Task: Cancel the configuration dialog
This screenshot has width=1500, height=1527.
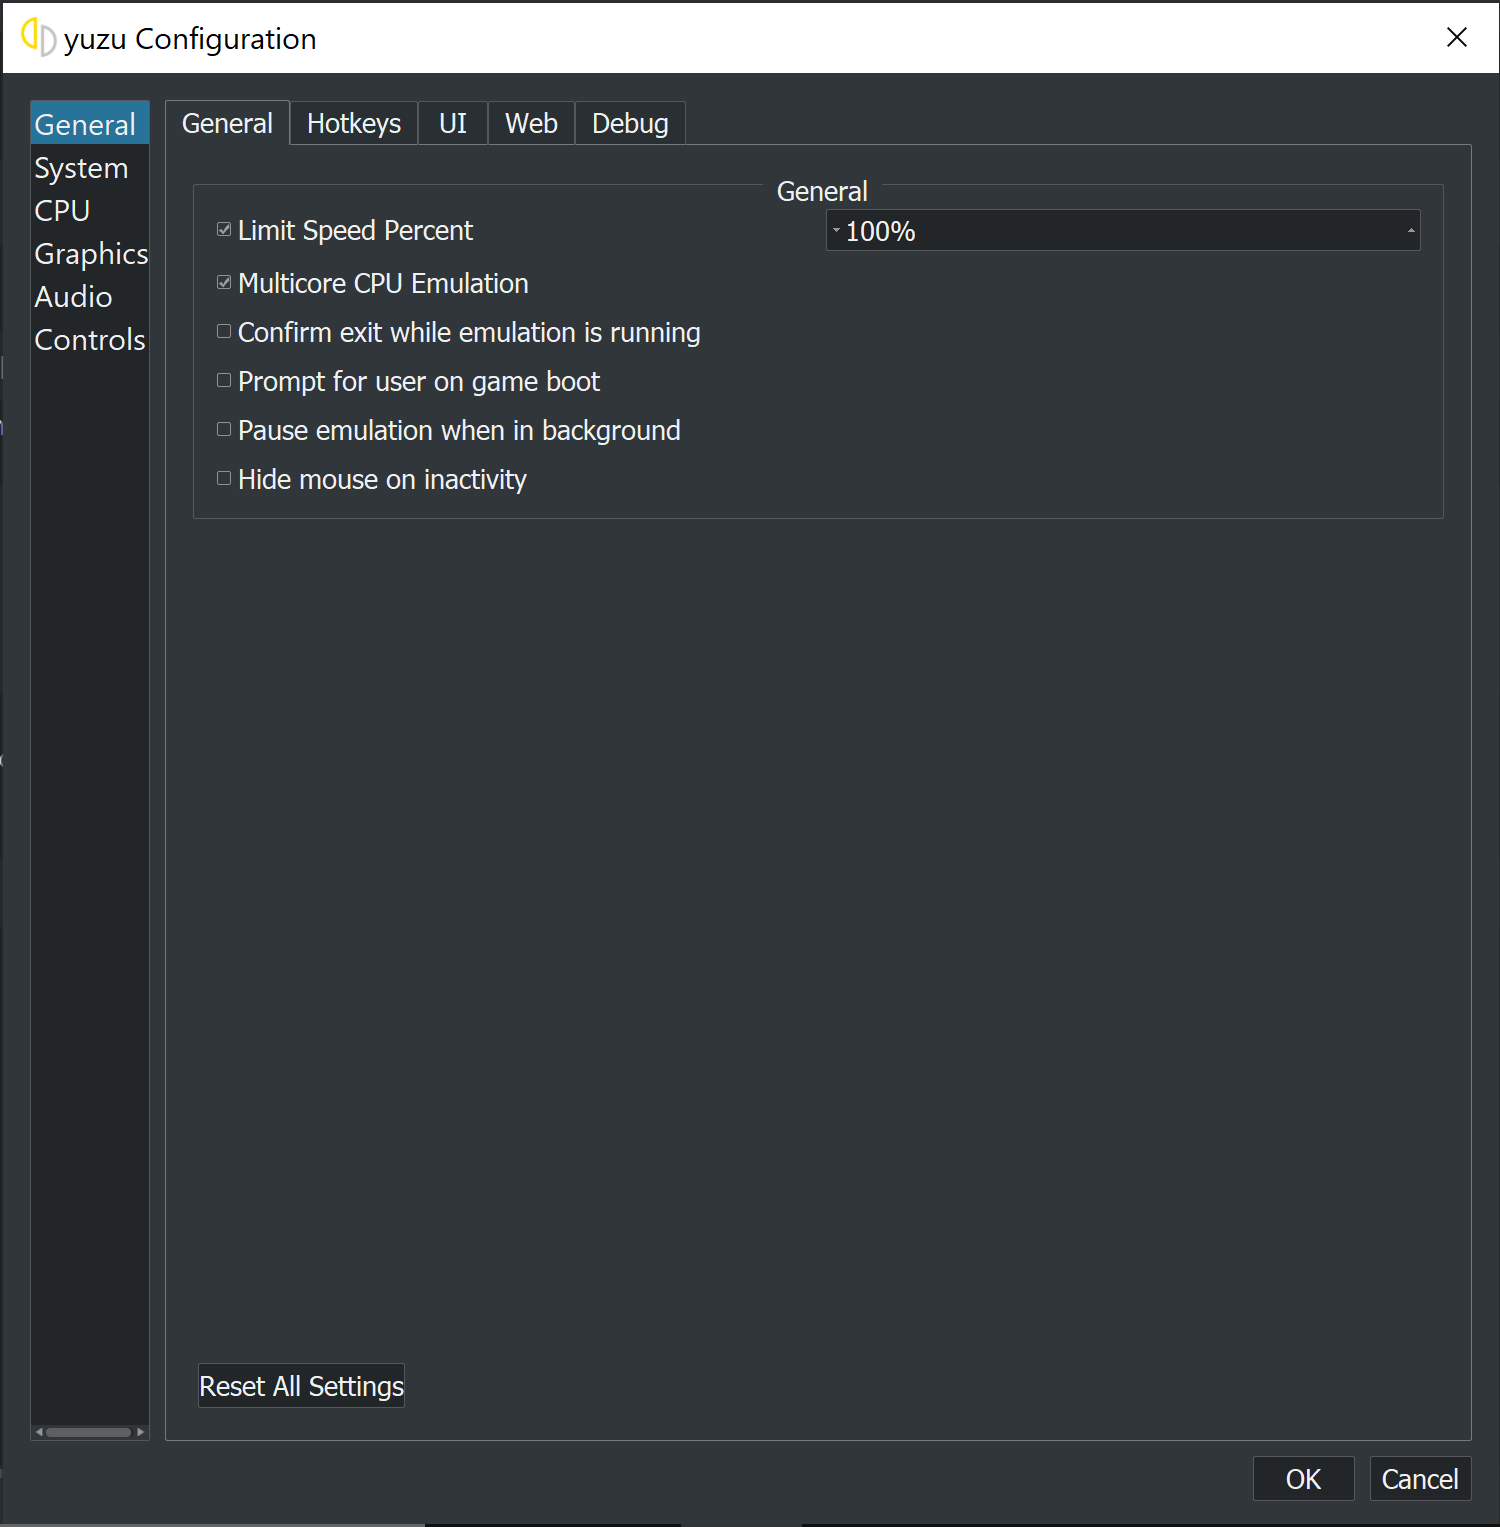Action: click(1420, 1479)
